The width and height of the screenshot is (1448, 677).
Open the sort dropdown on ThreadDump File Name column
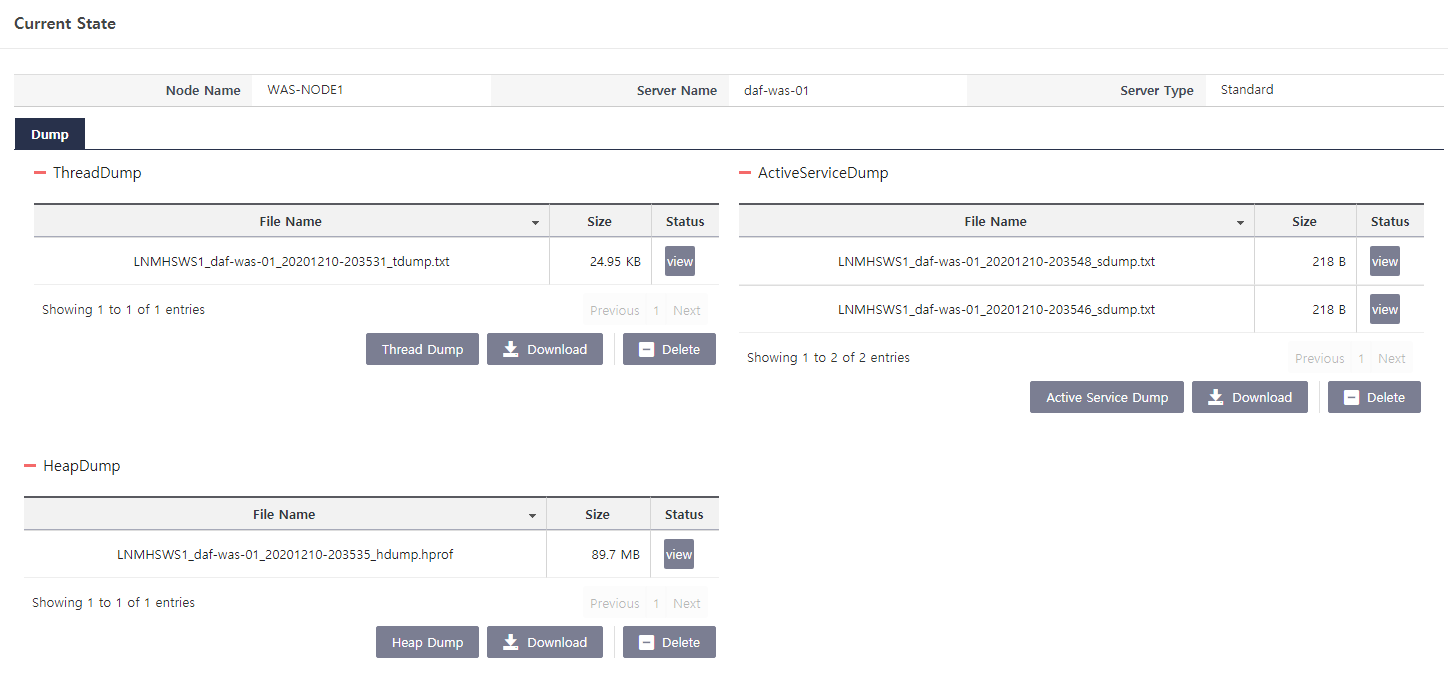click(535, 221)
